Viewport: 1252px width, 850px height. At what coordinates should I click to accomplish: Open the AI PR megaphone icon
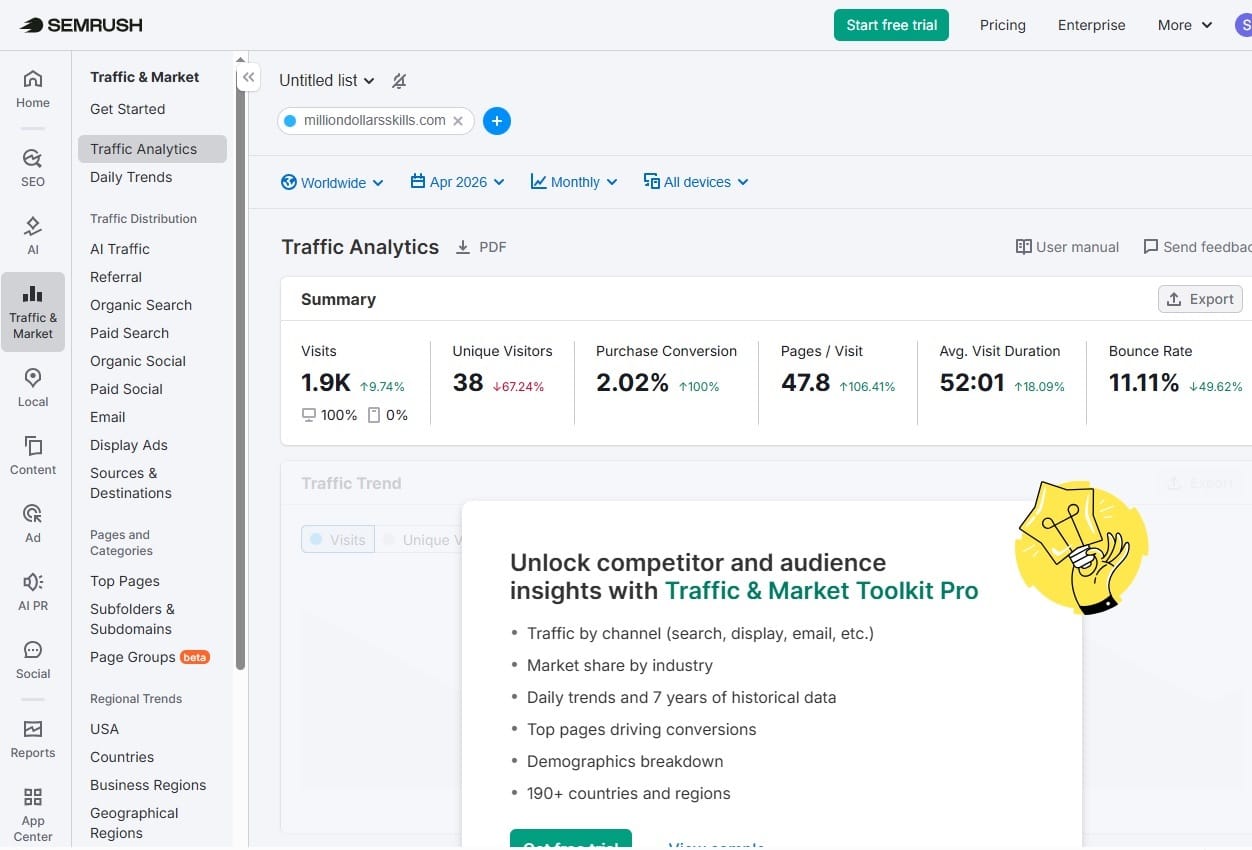[33, 591]
